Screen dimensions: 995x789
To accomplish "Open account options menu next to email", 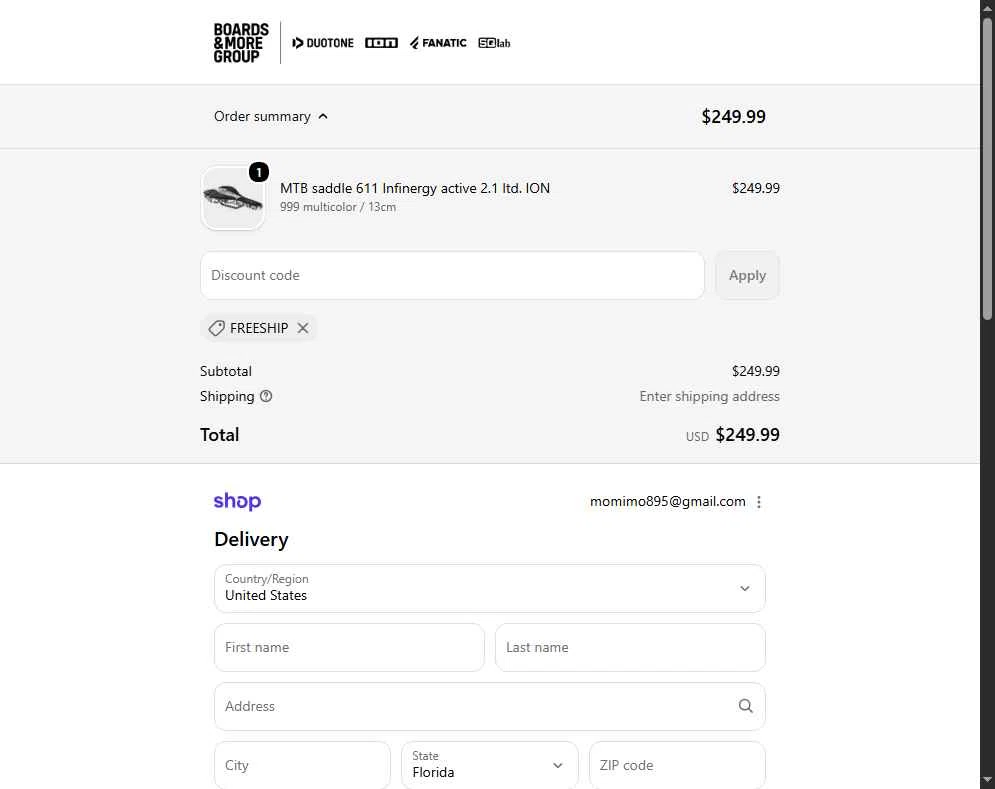I will 759,502.
